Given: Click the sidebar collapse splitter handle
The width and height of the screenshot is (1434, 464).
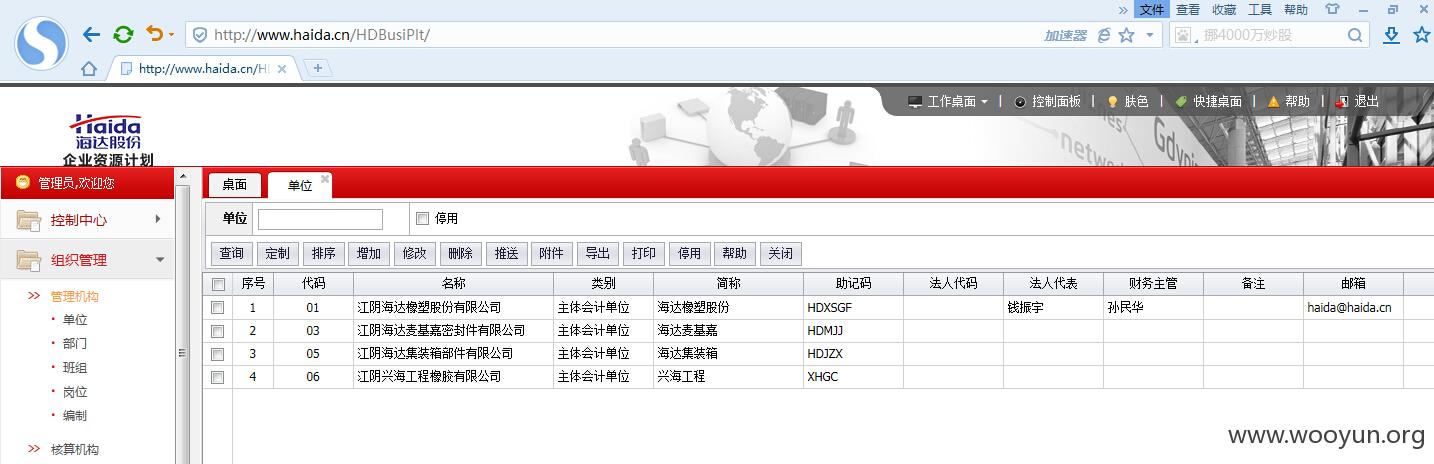Looking at the screenshot, I should (182, 352).
